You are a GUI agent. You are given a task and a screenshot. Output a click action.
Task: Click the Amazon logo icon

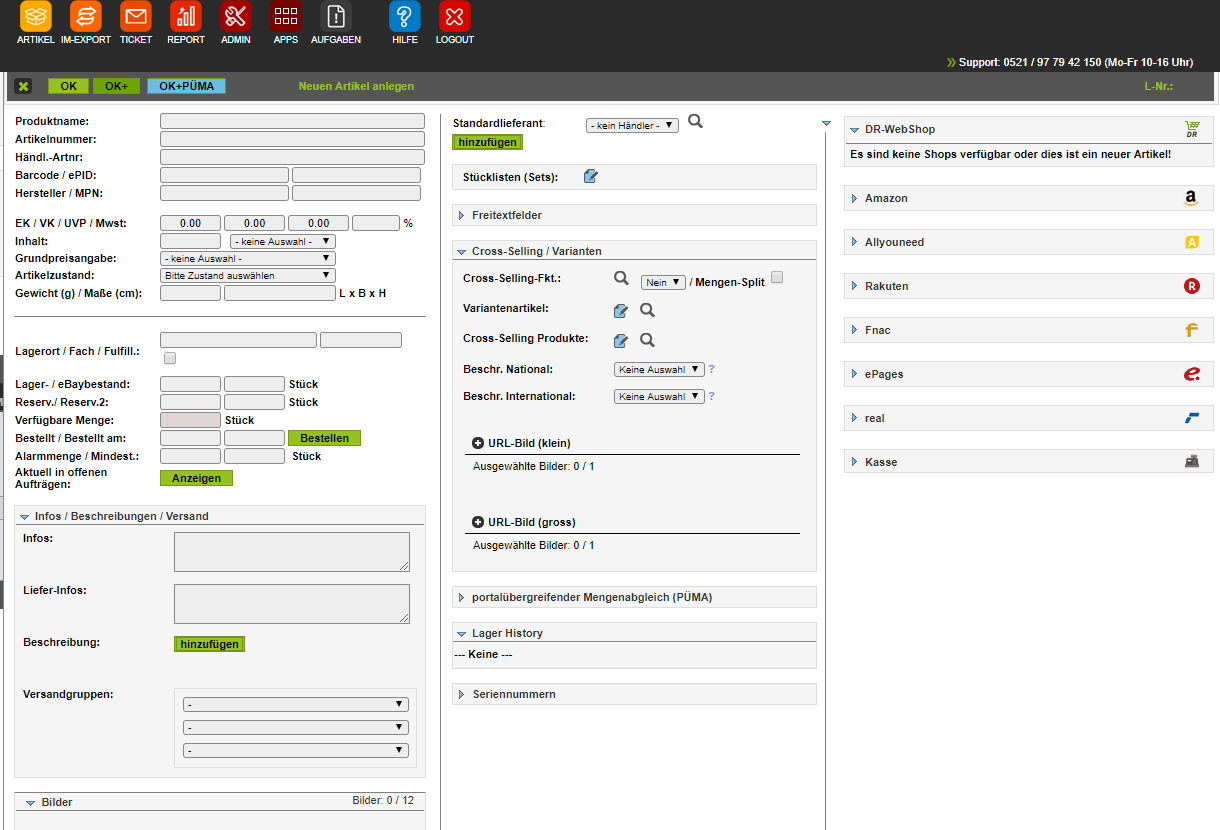click(x=1191, y=198)
